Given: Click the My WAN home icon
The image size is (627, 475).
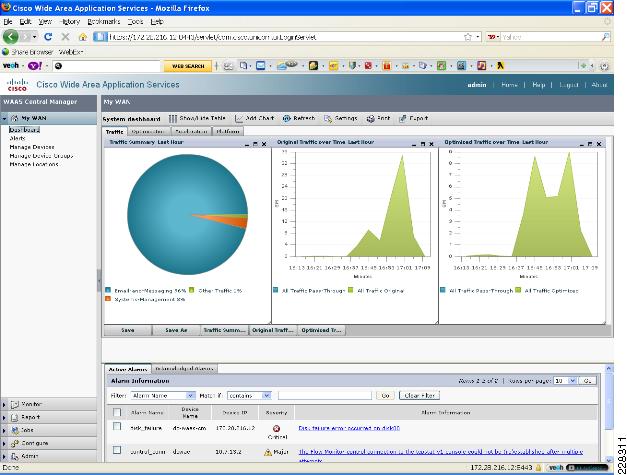Looking at the screenshot, I should 14,118.
